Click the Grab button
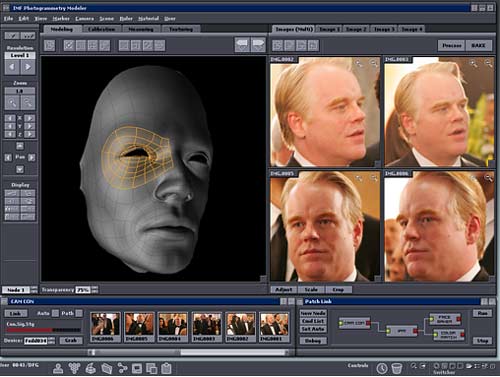This screenshot has height=377, width=500. coord(71,341)
